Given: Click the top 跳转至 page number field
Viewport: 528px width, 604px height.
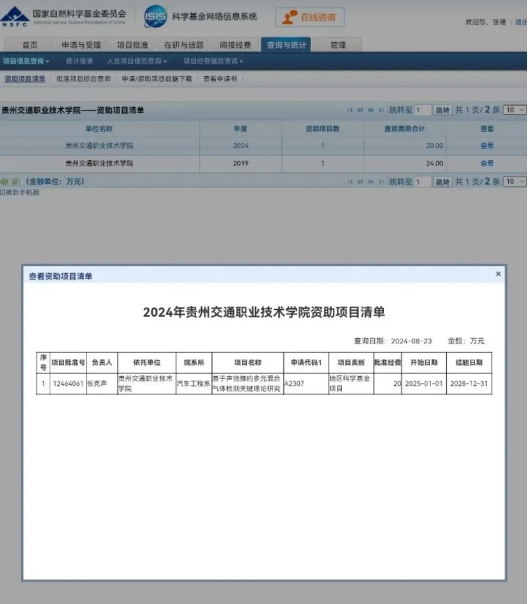Looking at the screenshot, I should click(x=422, y=110).
